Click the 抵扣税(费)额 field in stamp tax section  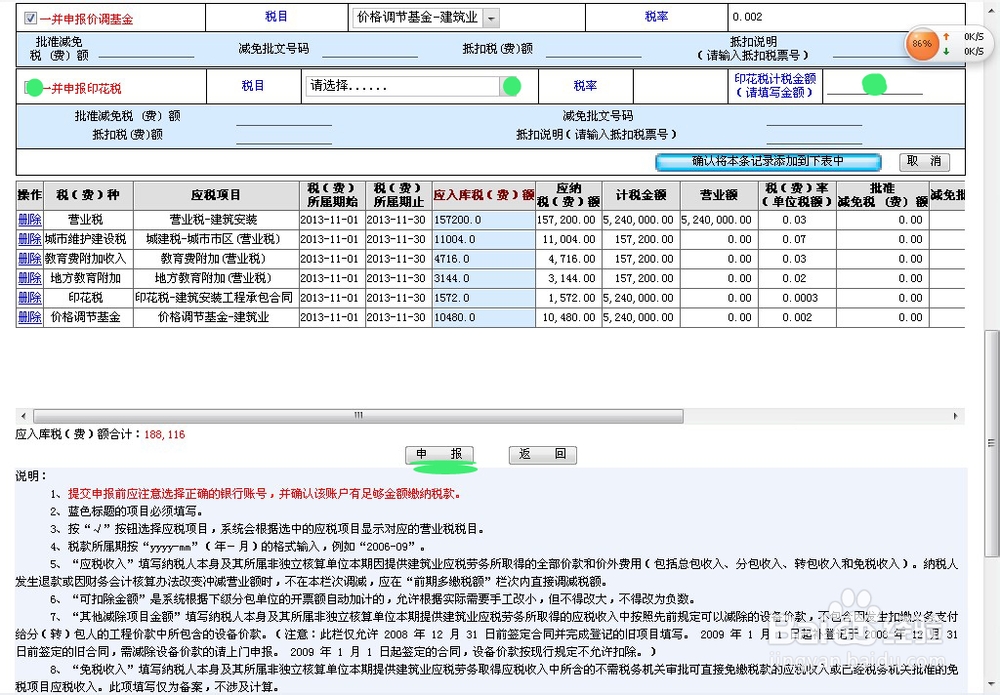click(284, 136)
